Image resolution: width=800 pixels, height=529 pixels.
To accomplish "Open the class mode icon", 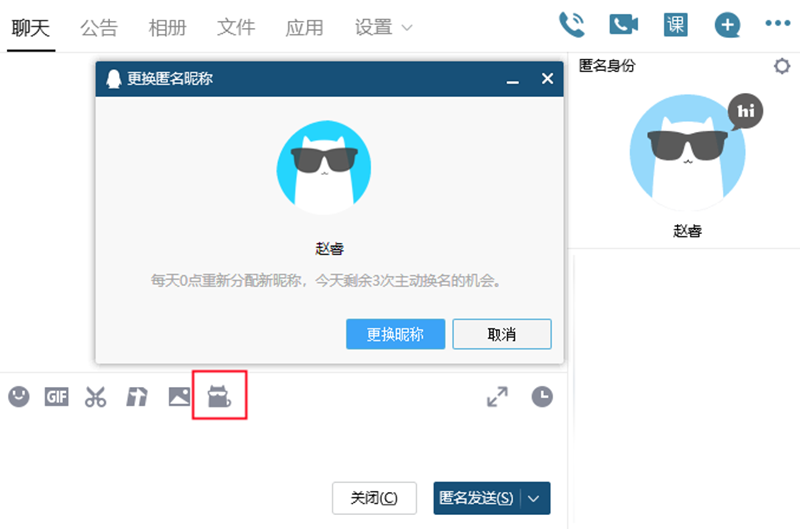I will [x=676, y=25].
